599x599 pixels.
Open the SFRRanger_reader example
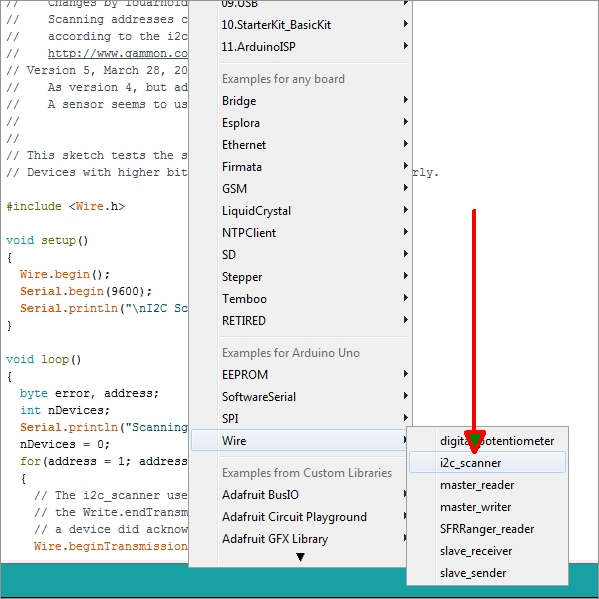(487, 529)
